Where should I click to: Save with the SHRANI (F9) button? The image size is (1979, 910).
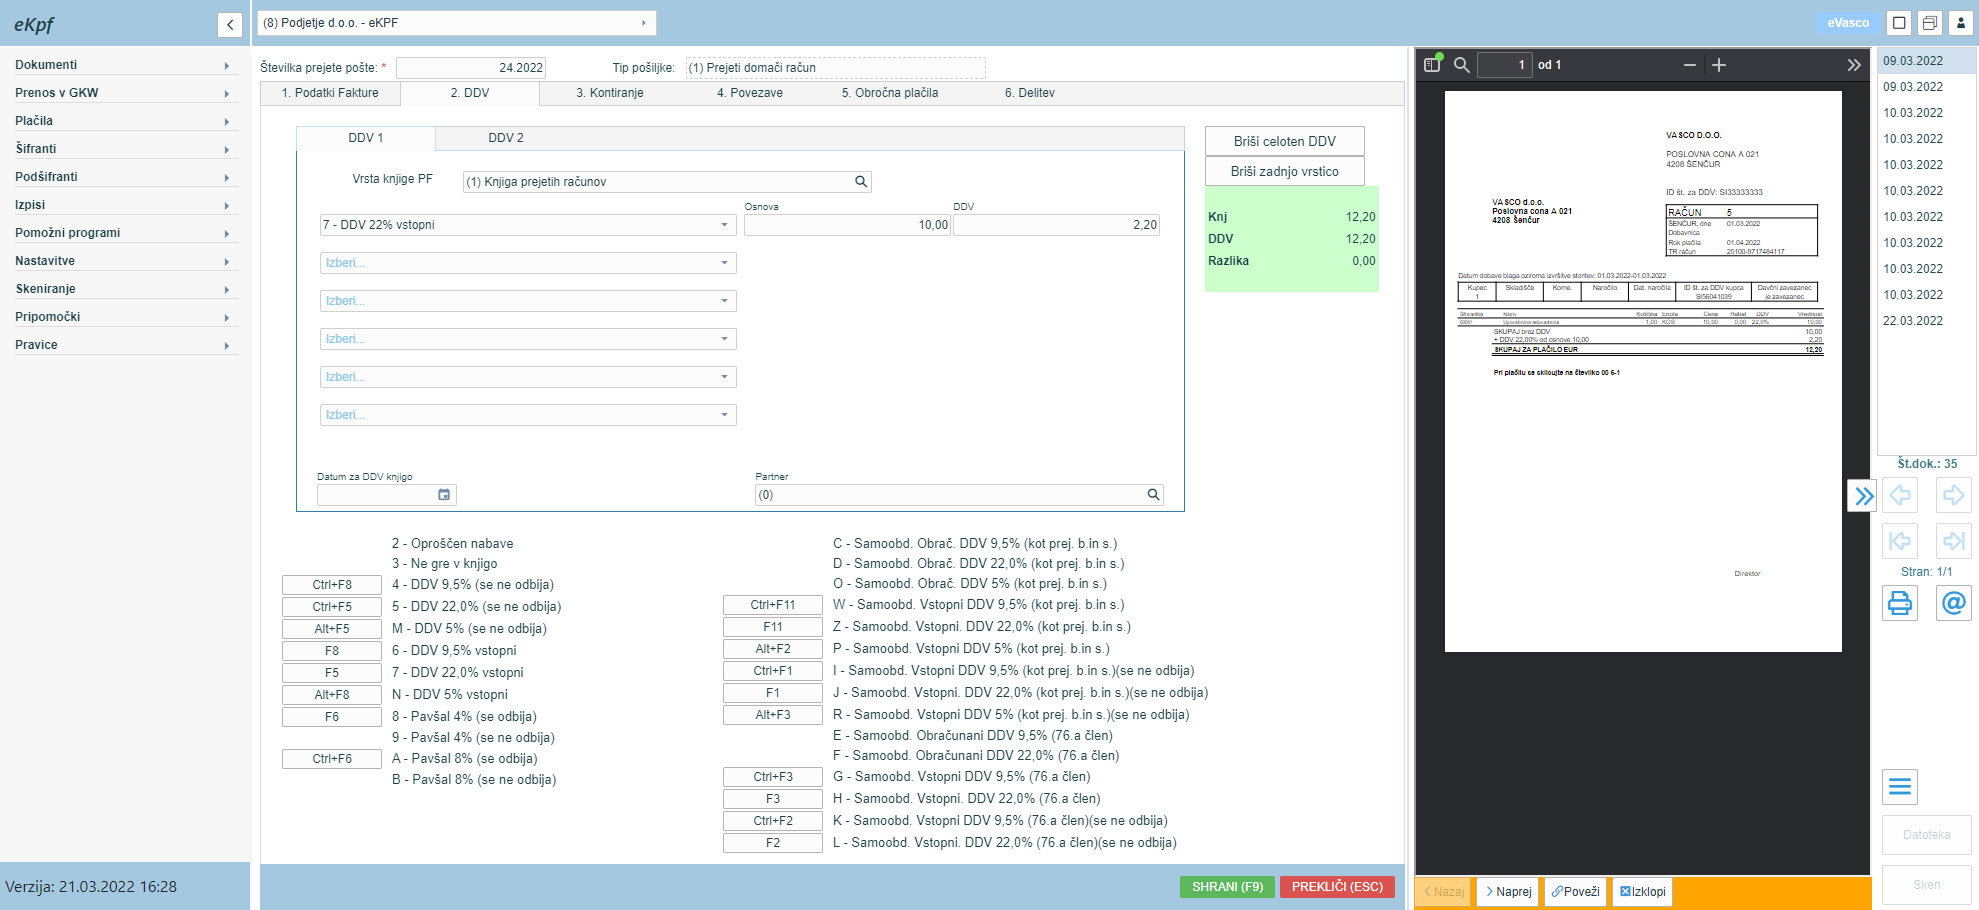point(1227,887)
